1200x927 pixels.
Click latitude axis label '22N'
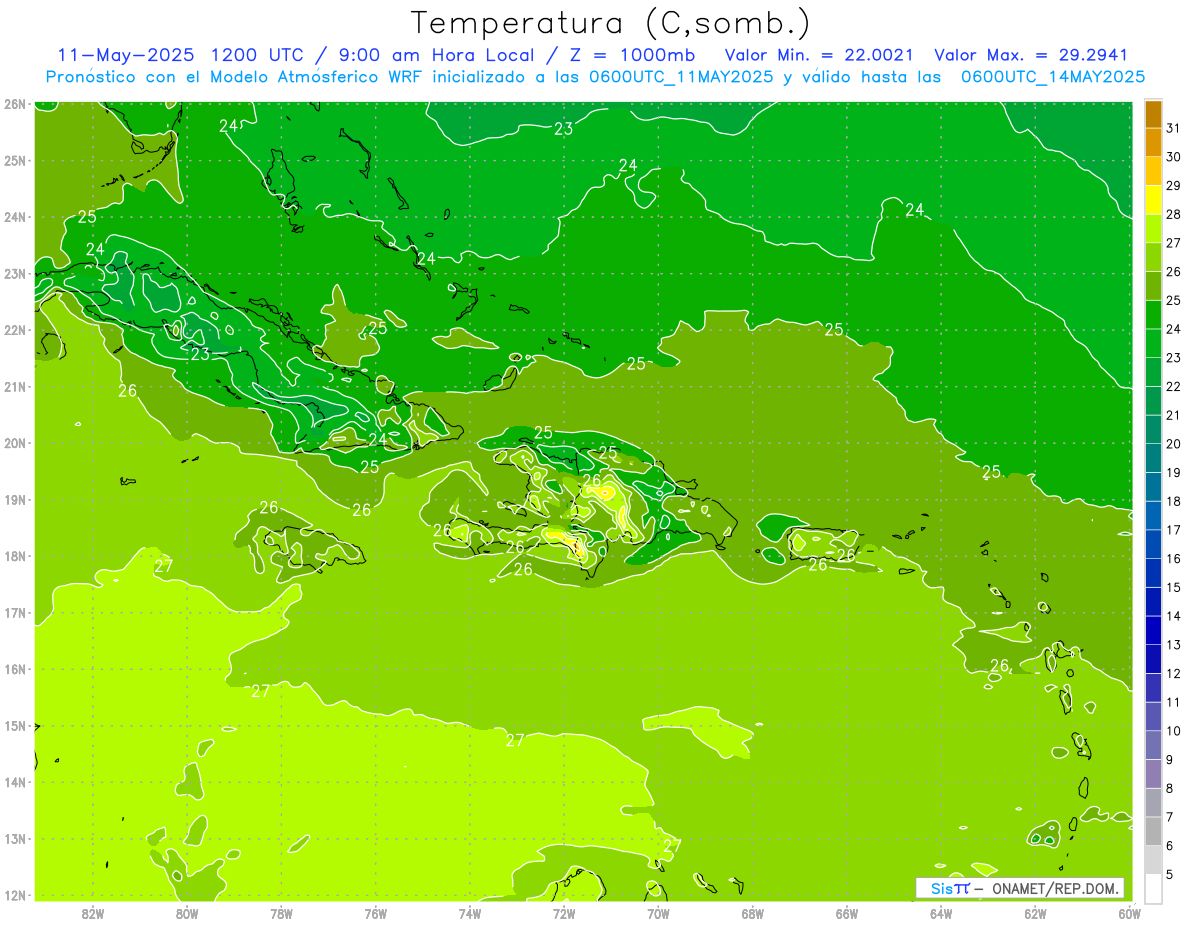pos(14,330)
